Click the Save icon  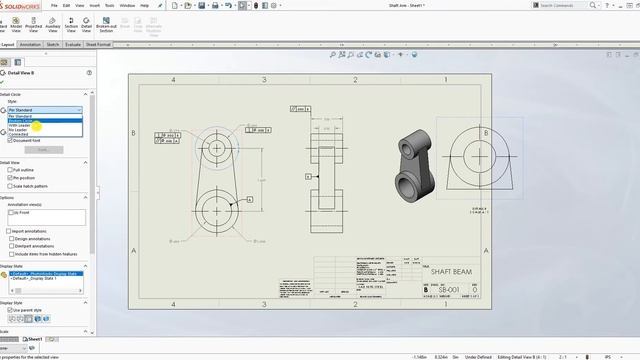coord(202,6)
